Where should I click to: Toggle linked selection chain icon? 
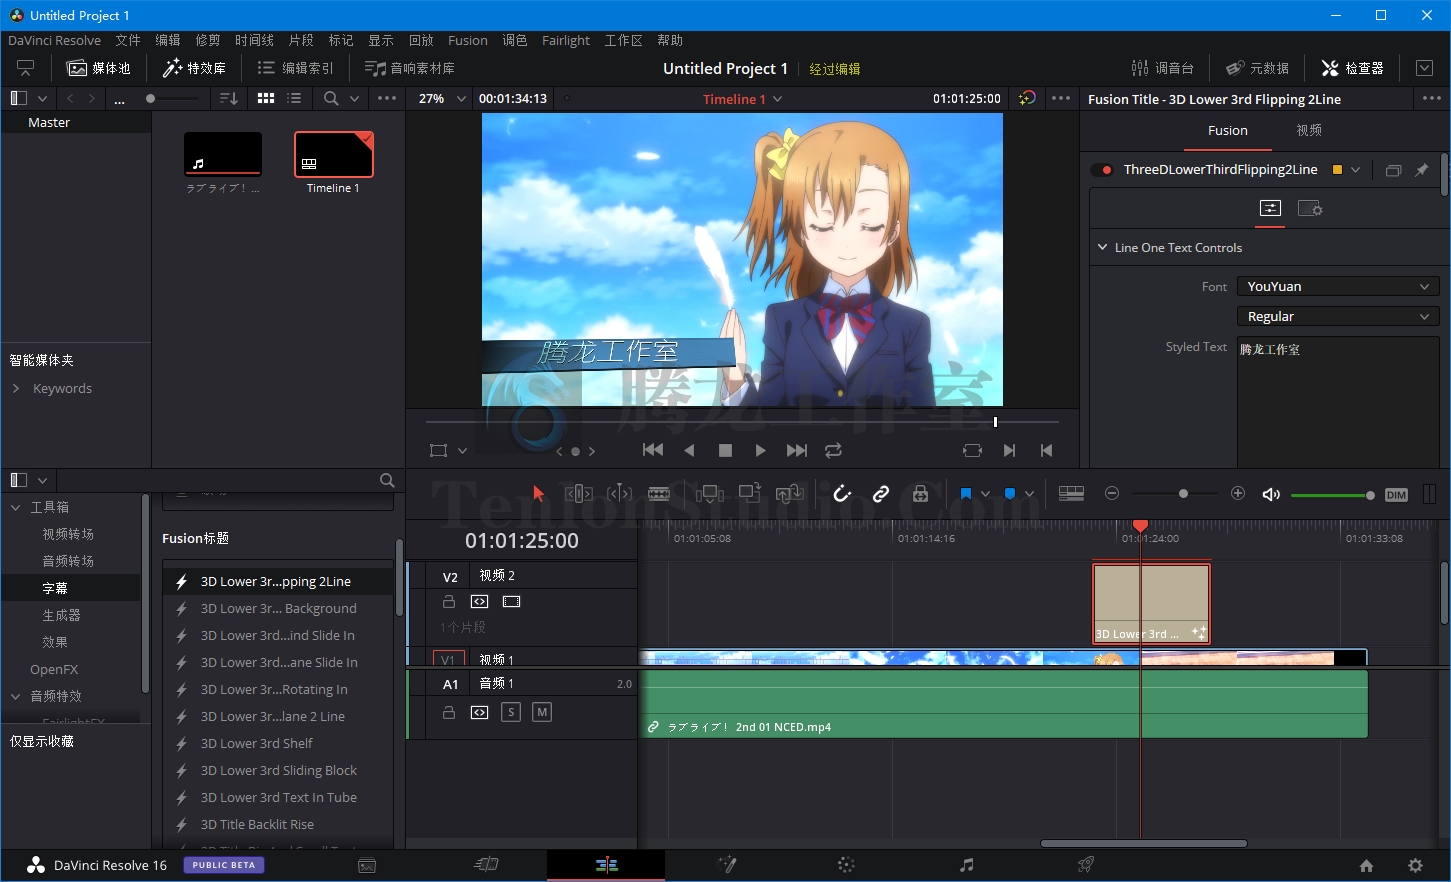tap(881, 493)
